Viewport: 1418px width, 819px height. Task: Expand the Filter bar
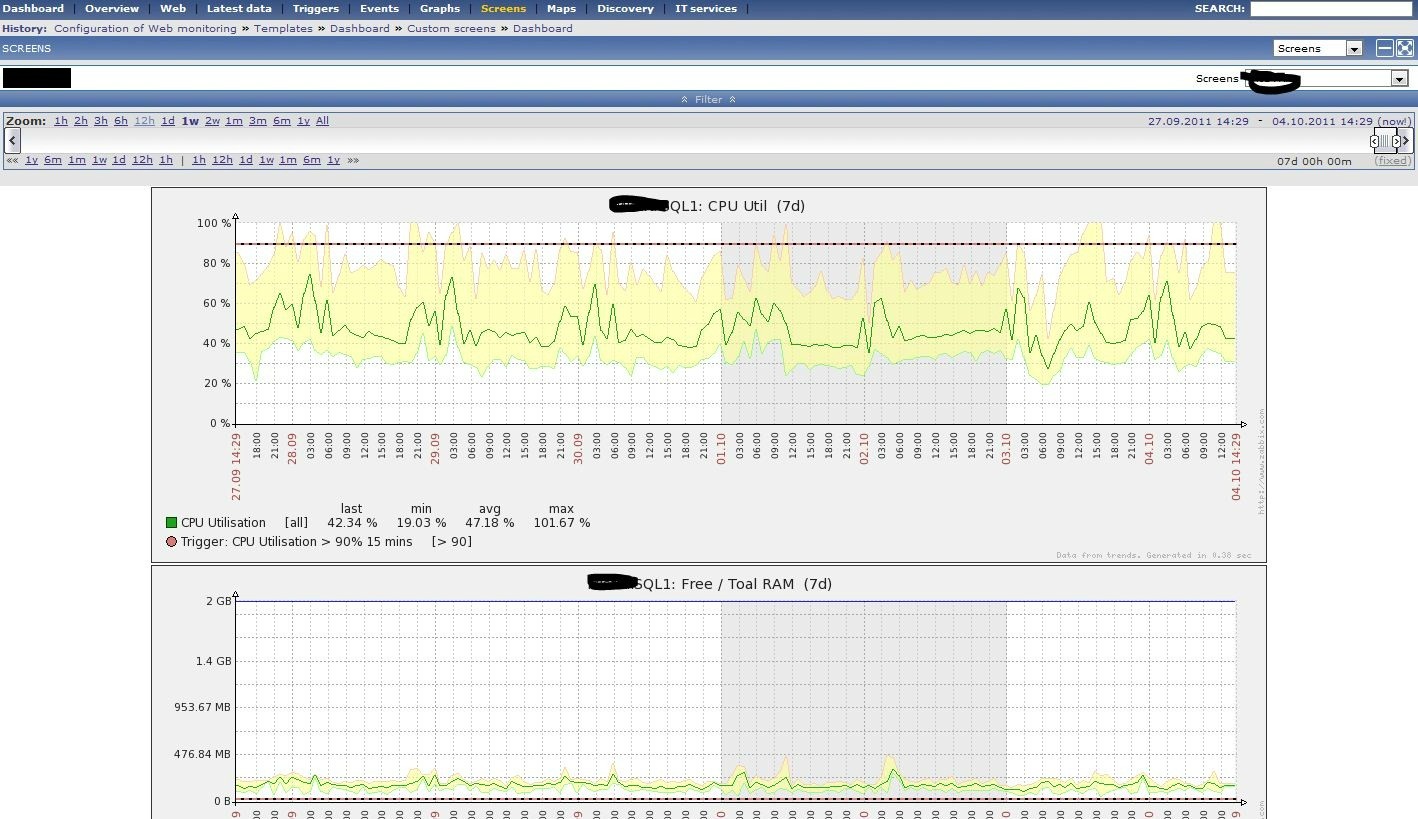coord(708,99)
